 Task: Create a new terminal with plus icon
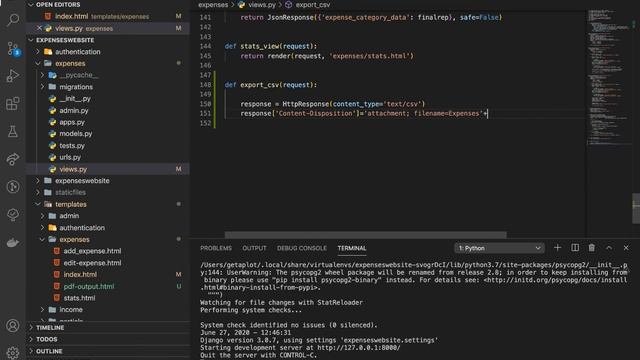tap(557, 248)
